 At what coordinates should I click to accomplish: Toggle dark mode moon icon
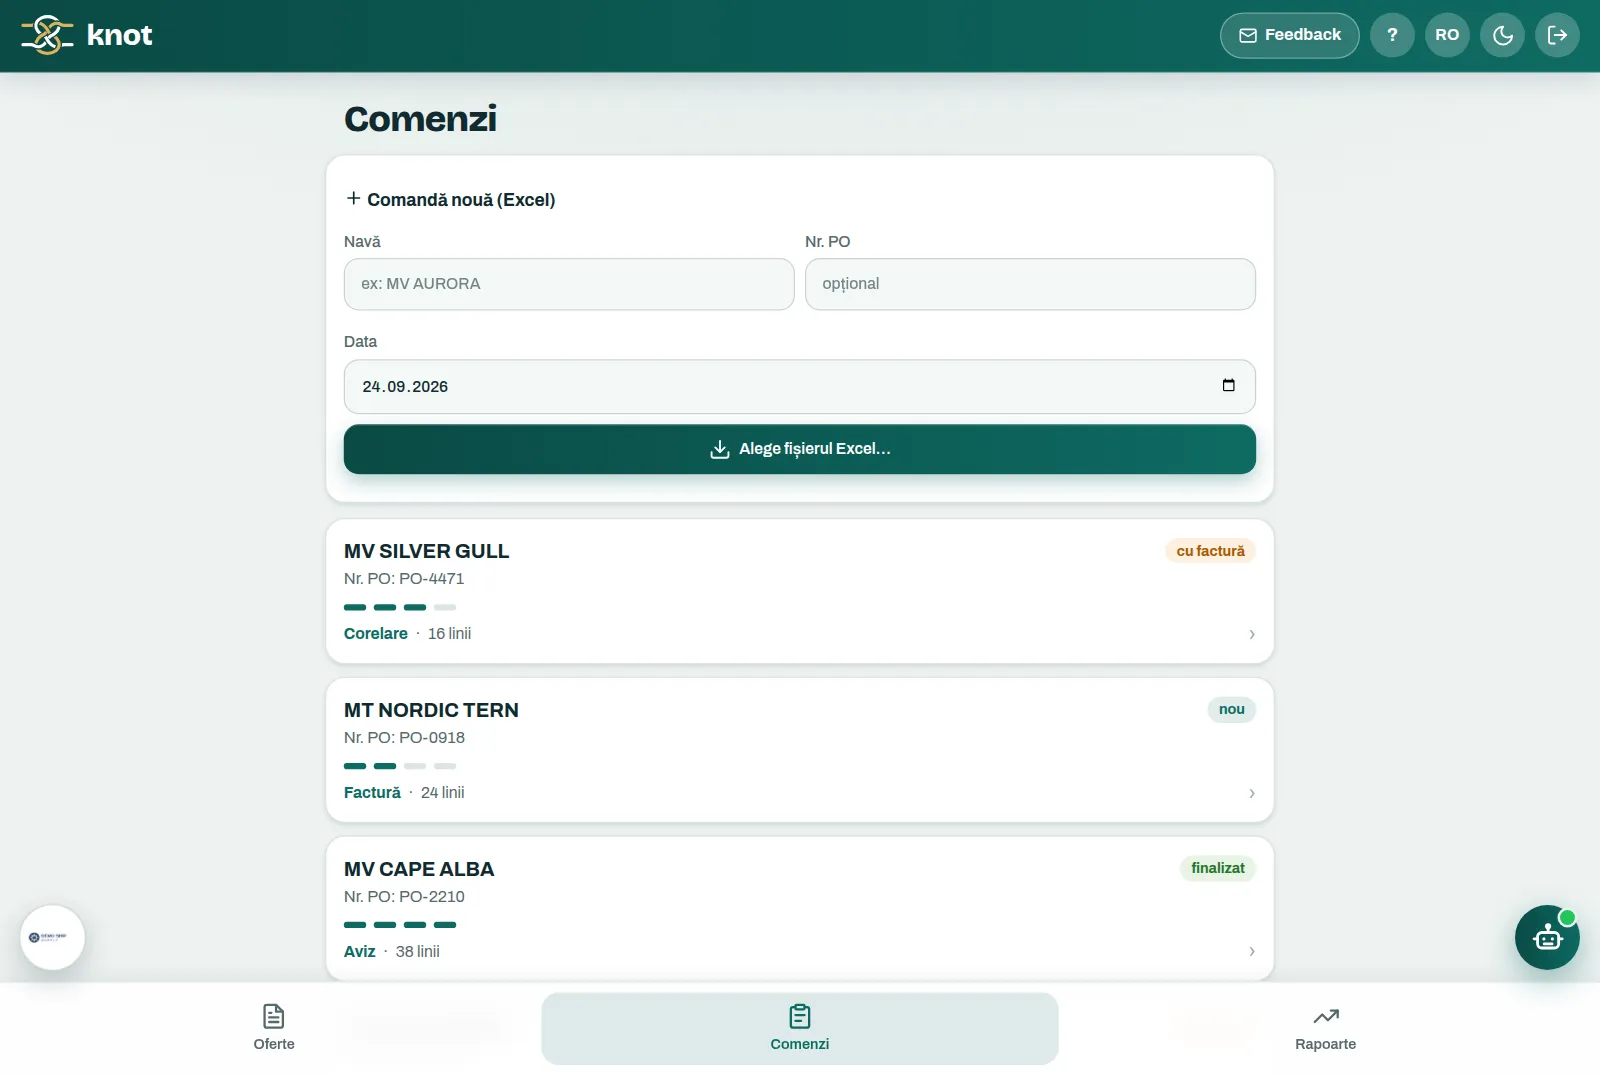coord(1502,35)
